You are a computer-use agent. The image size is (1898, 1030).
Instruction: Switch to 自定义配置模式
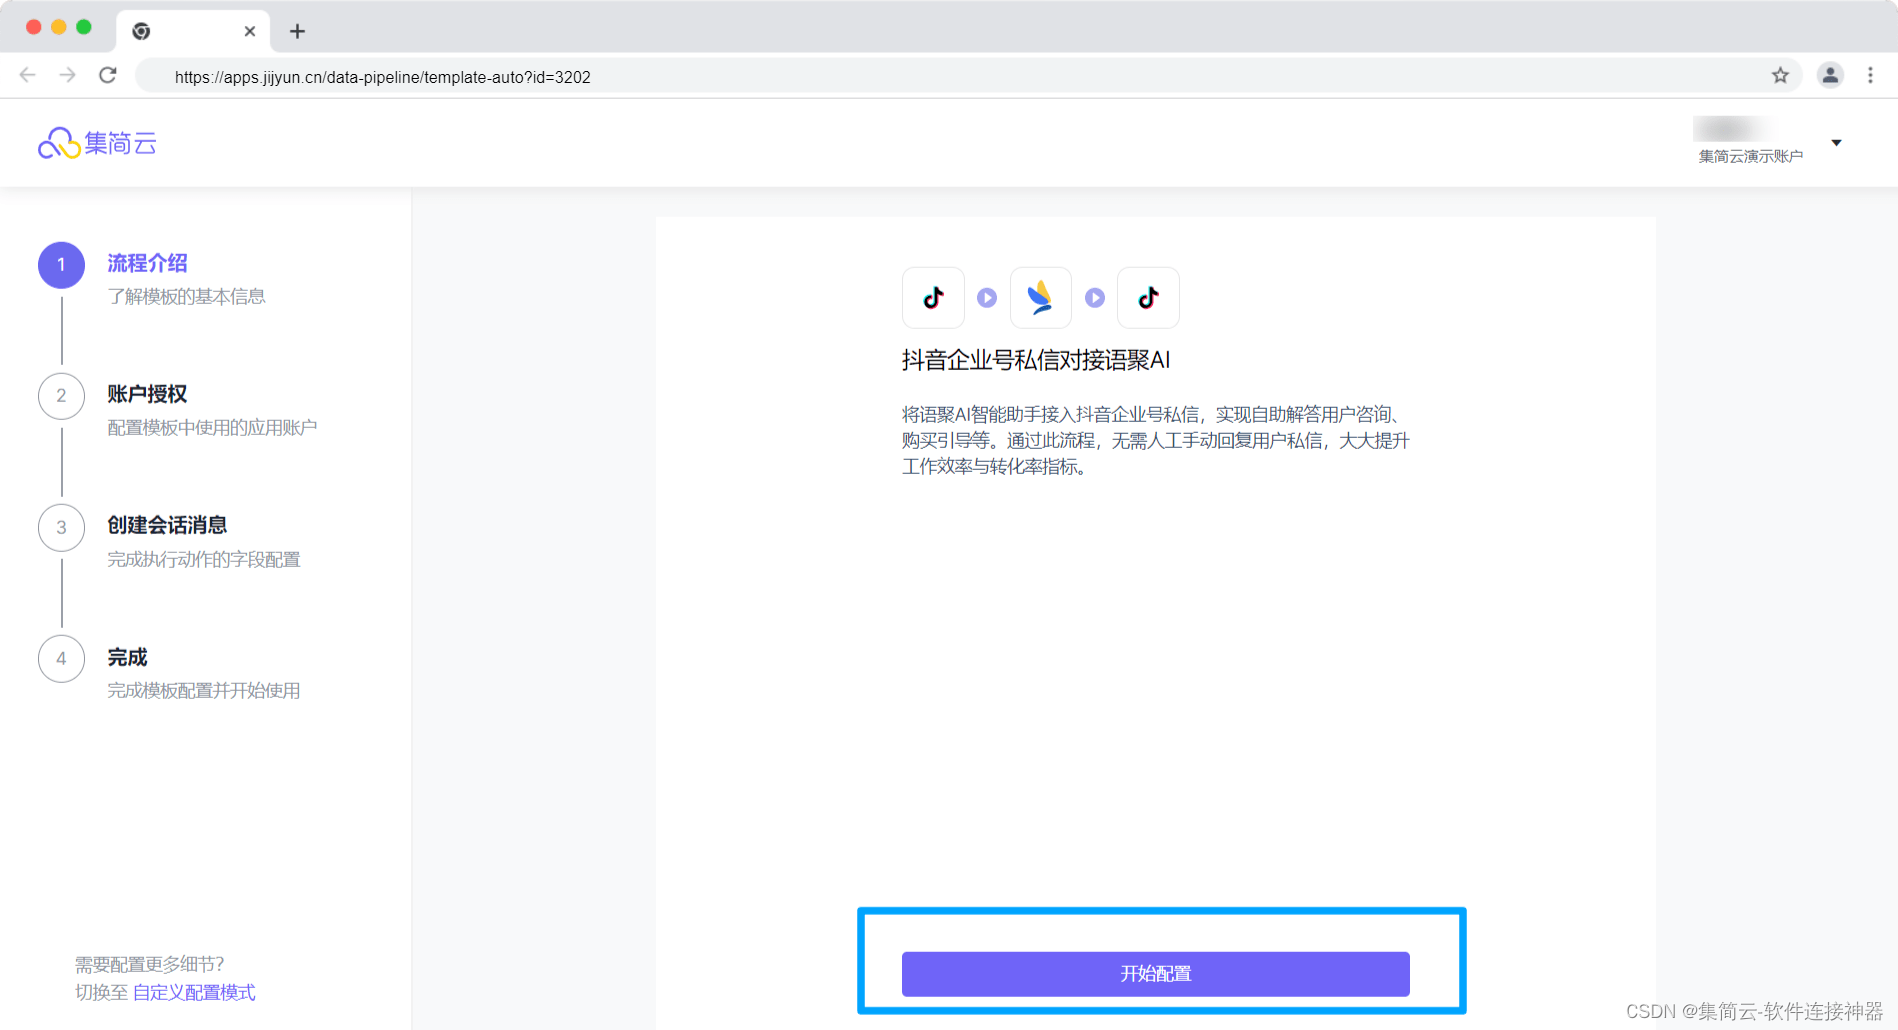[194, 992]
